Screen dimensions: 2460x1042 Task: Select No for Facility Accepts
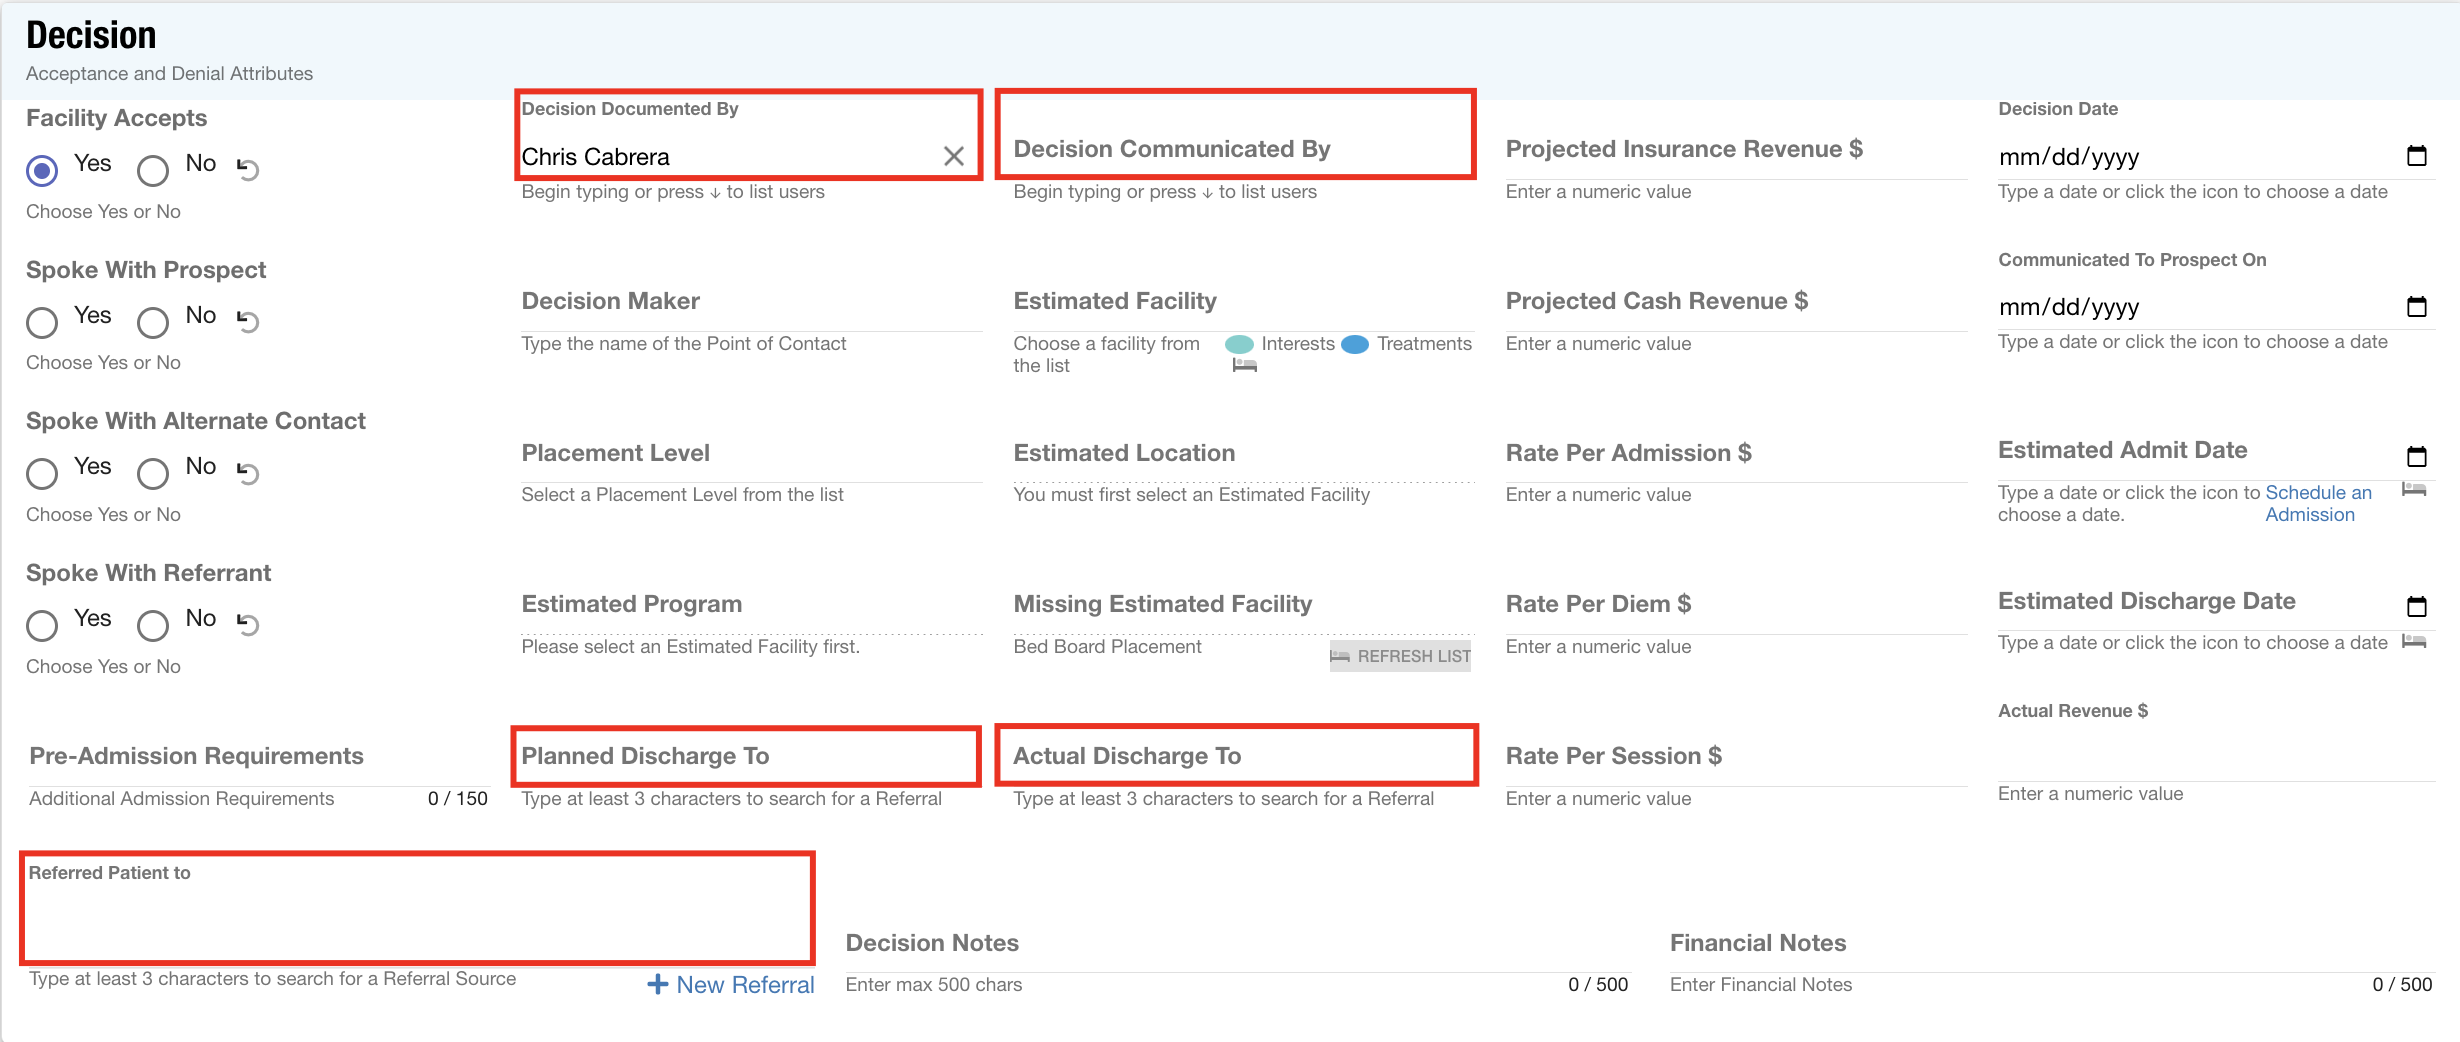153,170
